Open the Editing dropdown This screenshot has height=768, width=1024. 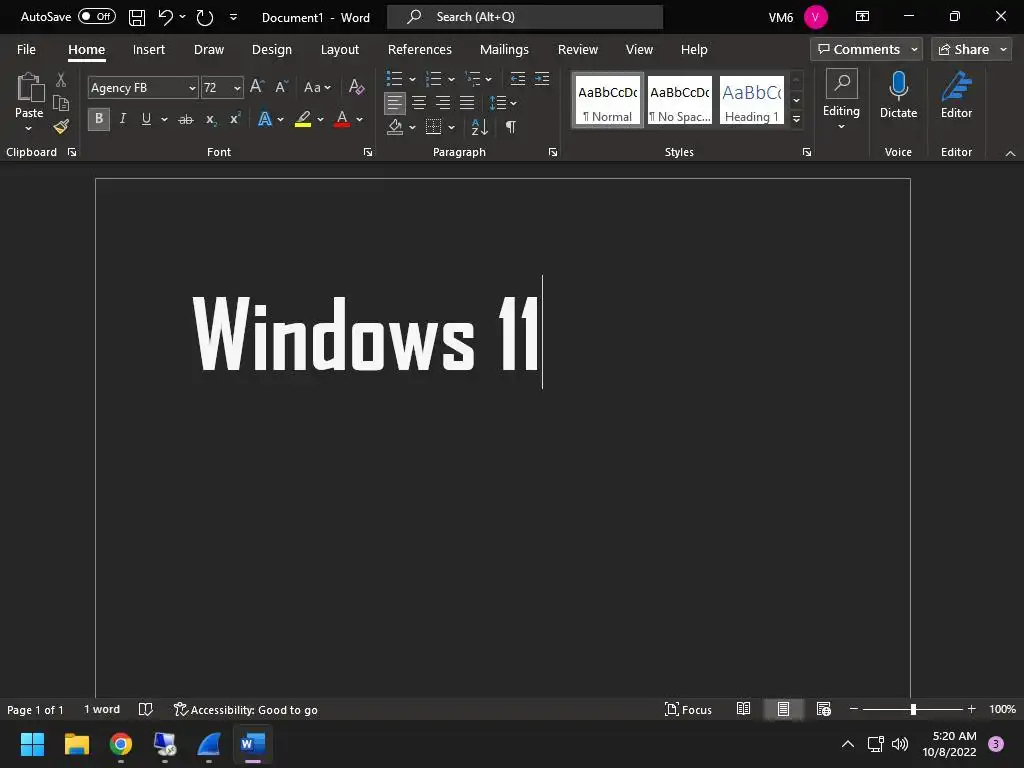pyautogui.click(x=841, y=99)
